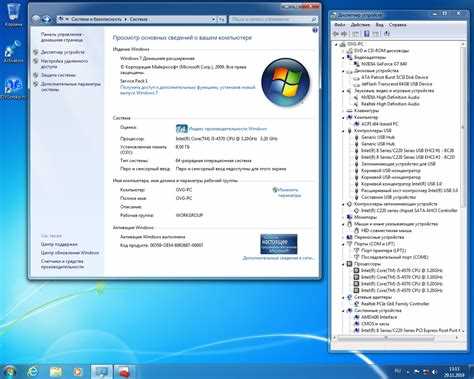Switch to red toolbox app on taskbar

(124, 372)
